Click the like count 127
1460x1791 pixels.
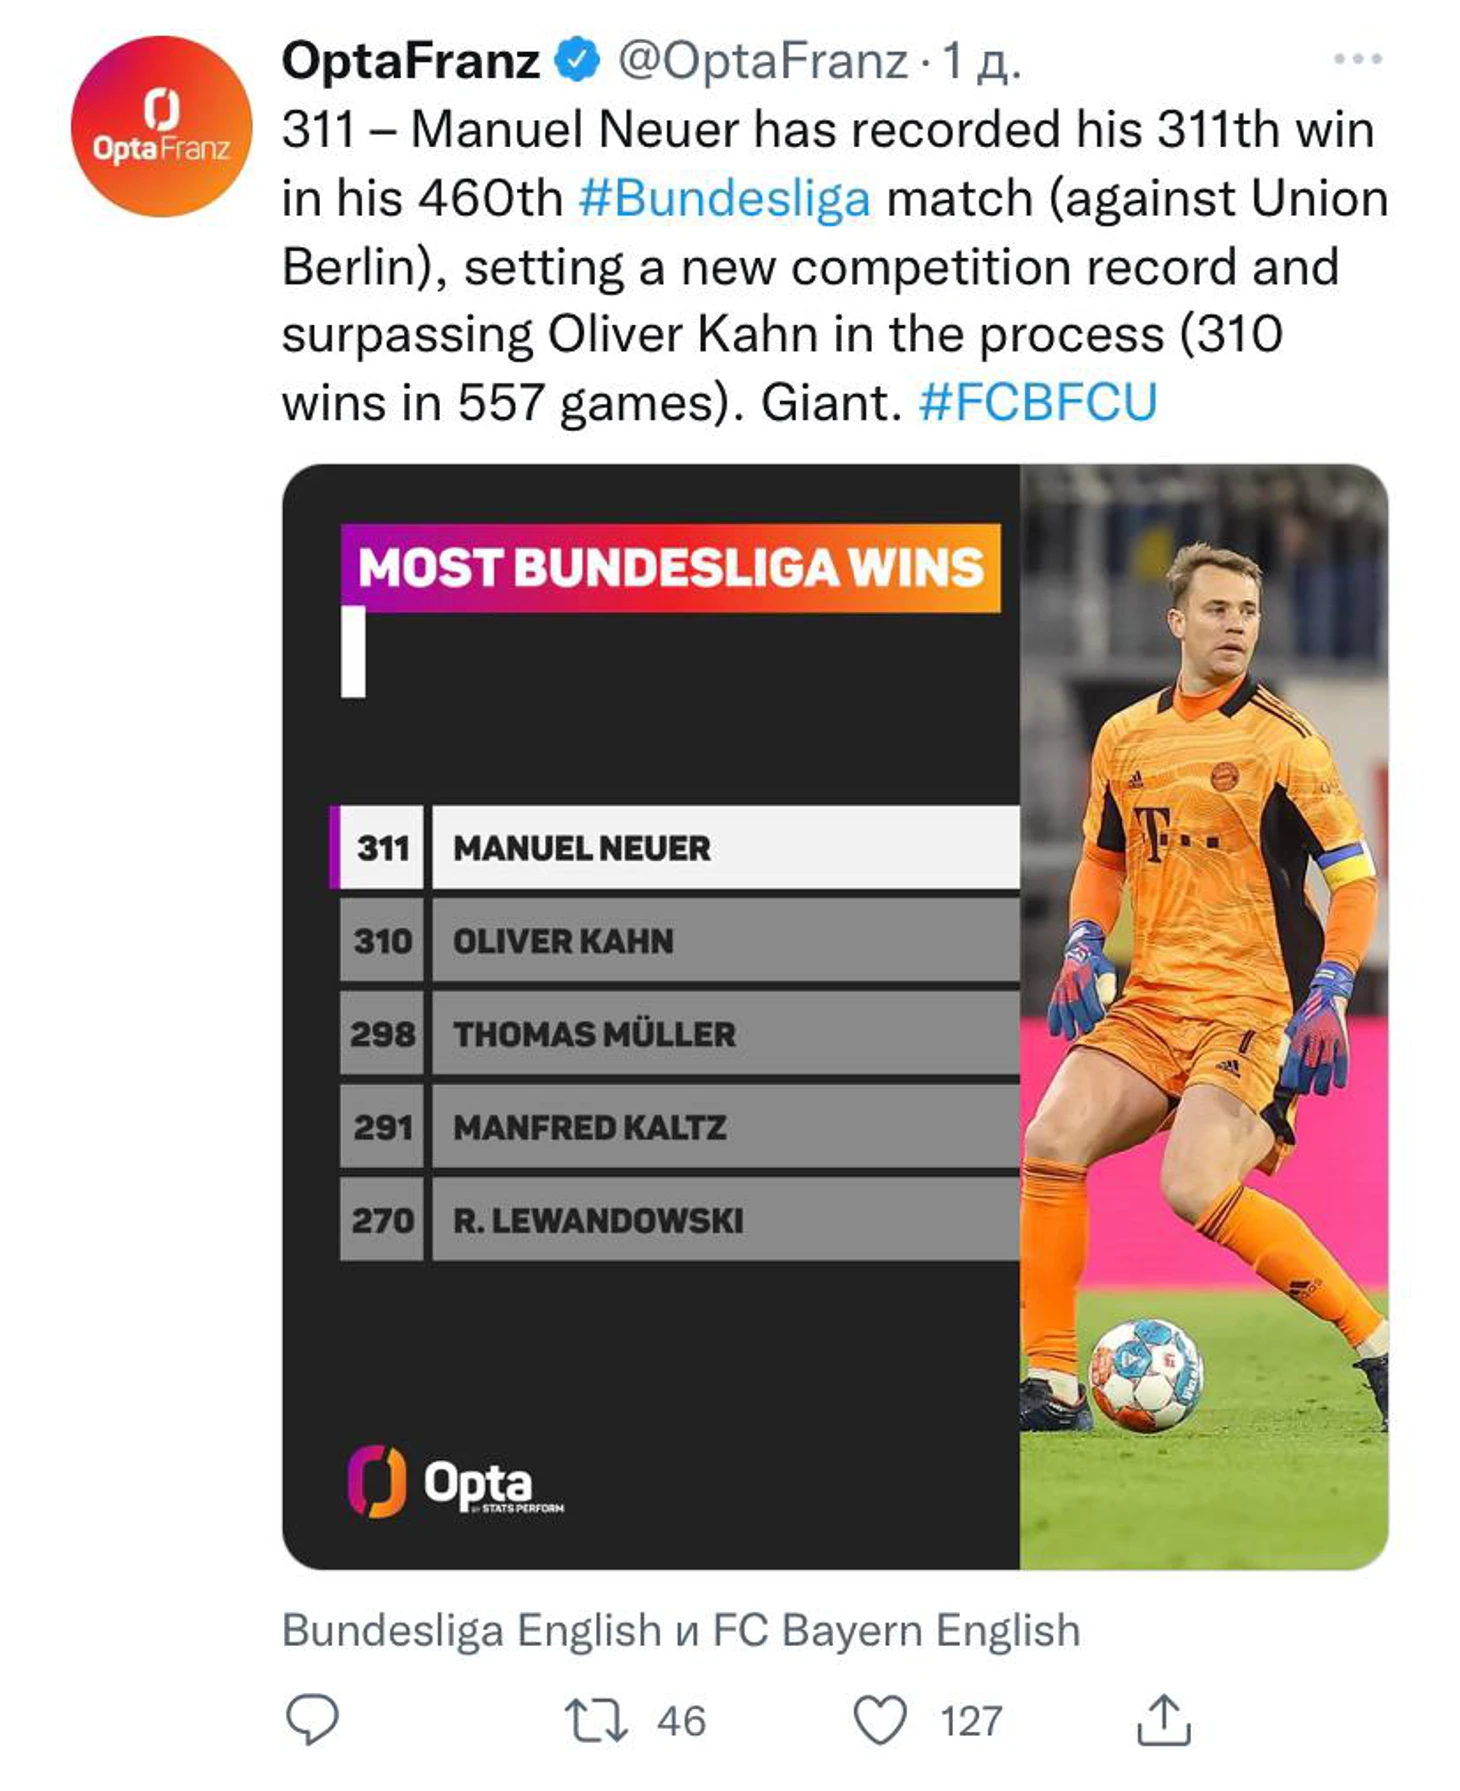point(970,1721)
